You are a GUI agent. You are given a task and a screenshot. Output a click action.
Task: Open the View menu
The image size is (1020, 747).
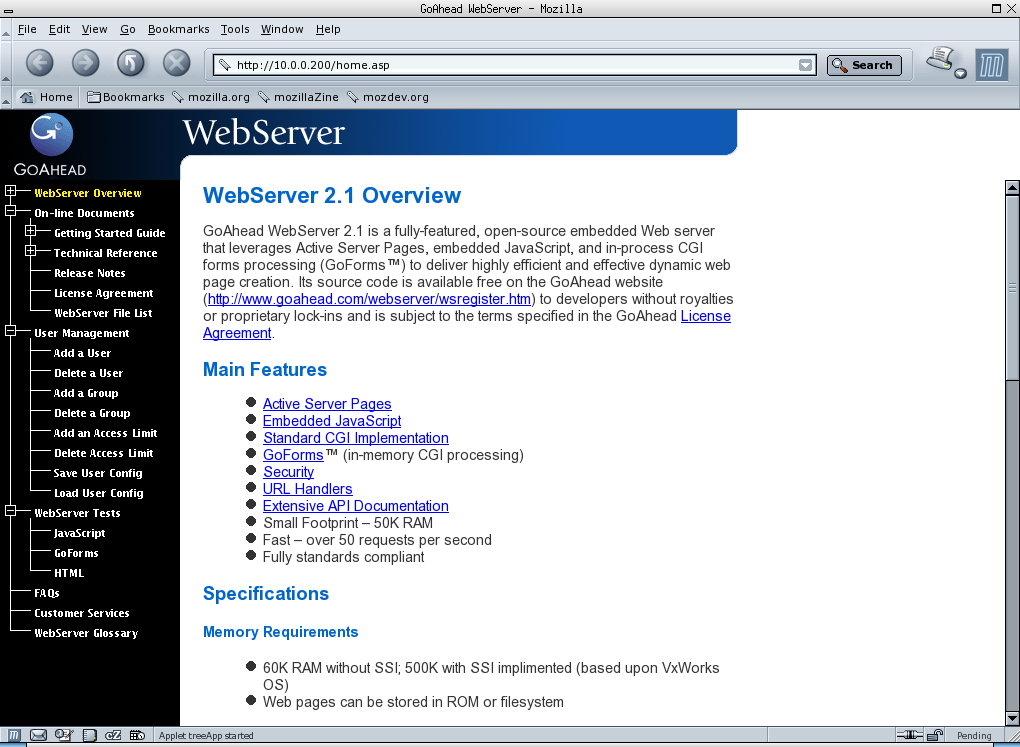[x=94, y=29]
